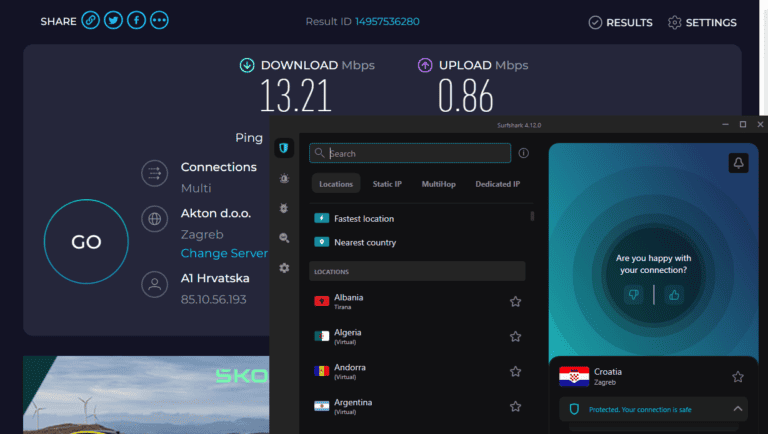Screen dimensions: 768x434
Task: Click the thumbs up feedback icon
Action: click(674, 294)
